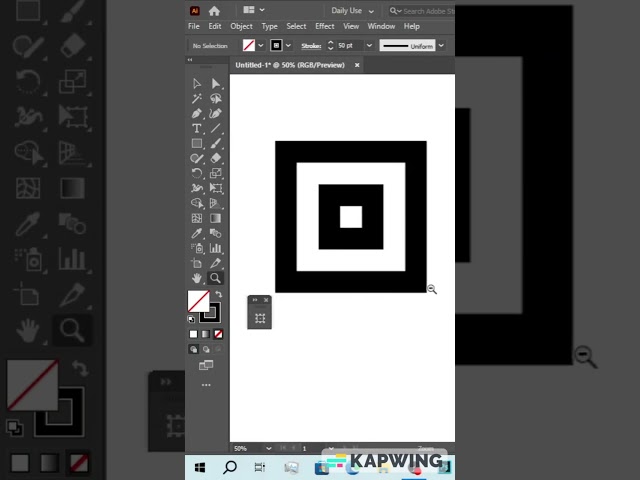
Task: Click the Home icon
Action: 214,11
